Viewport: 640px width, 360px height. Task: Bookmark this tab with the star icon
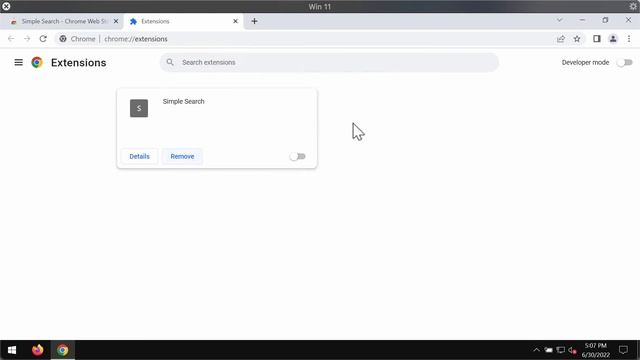tap(577, 39)
